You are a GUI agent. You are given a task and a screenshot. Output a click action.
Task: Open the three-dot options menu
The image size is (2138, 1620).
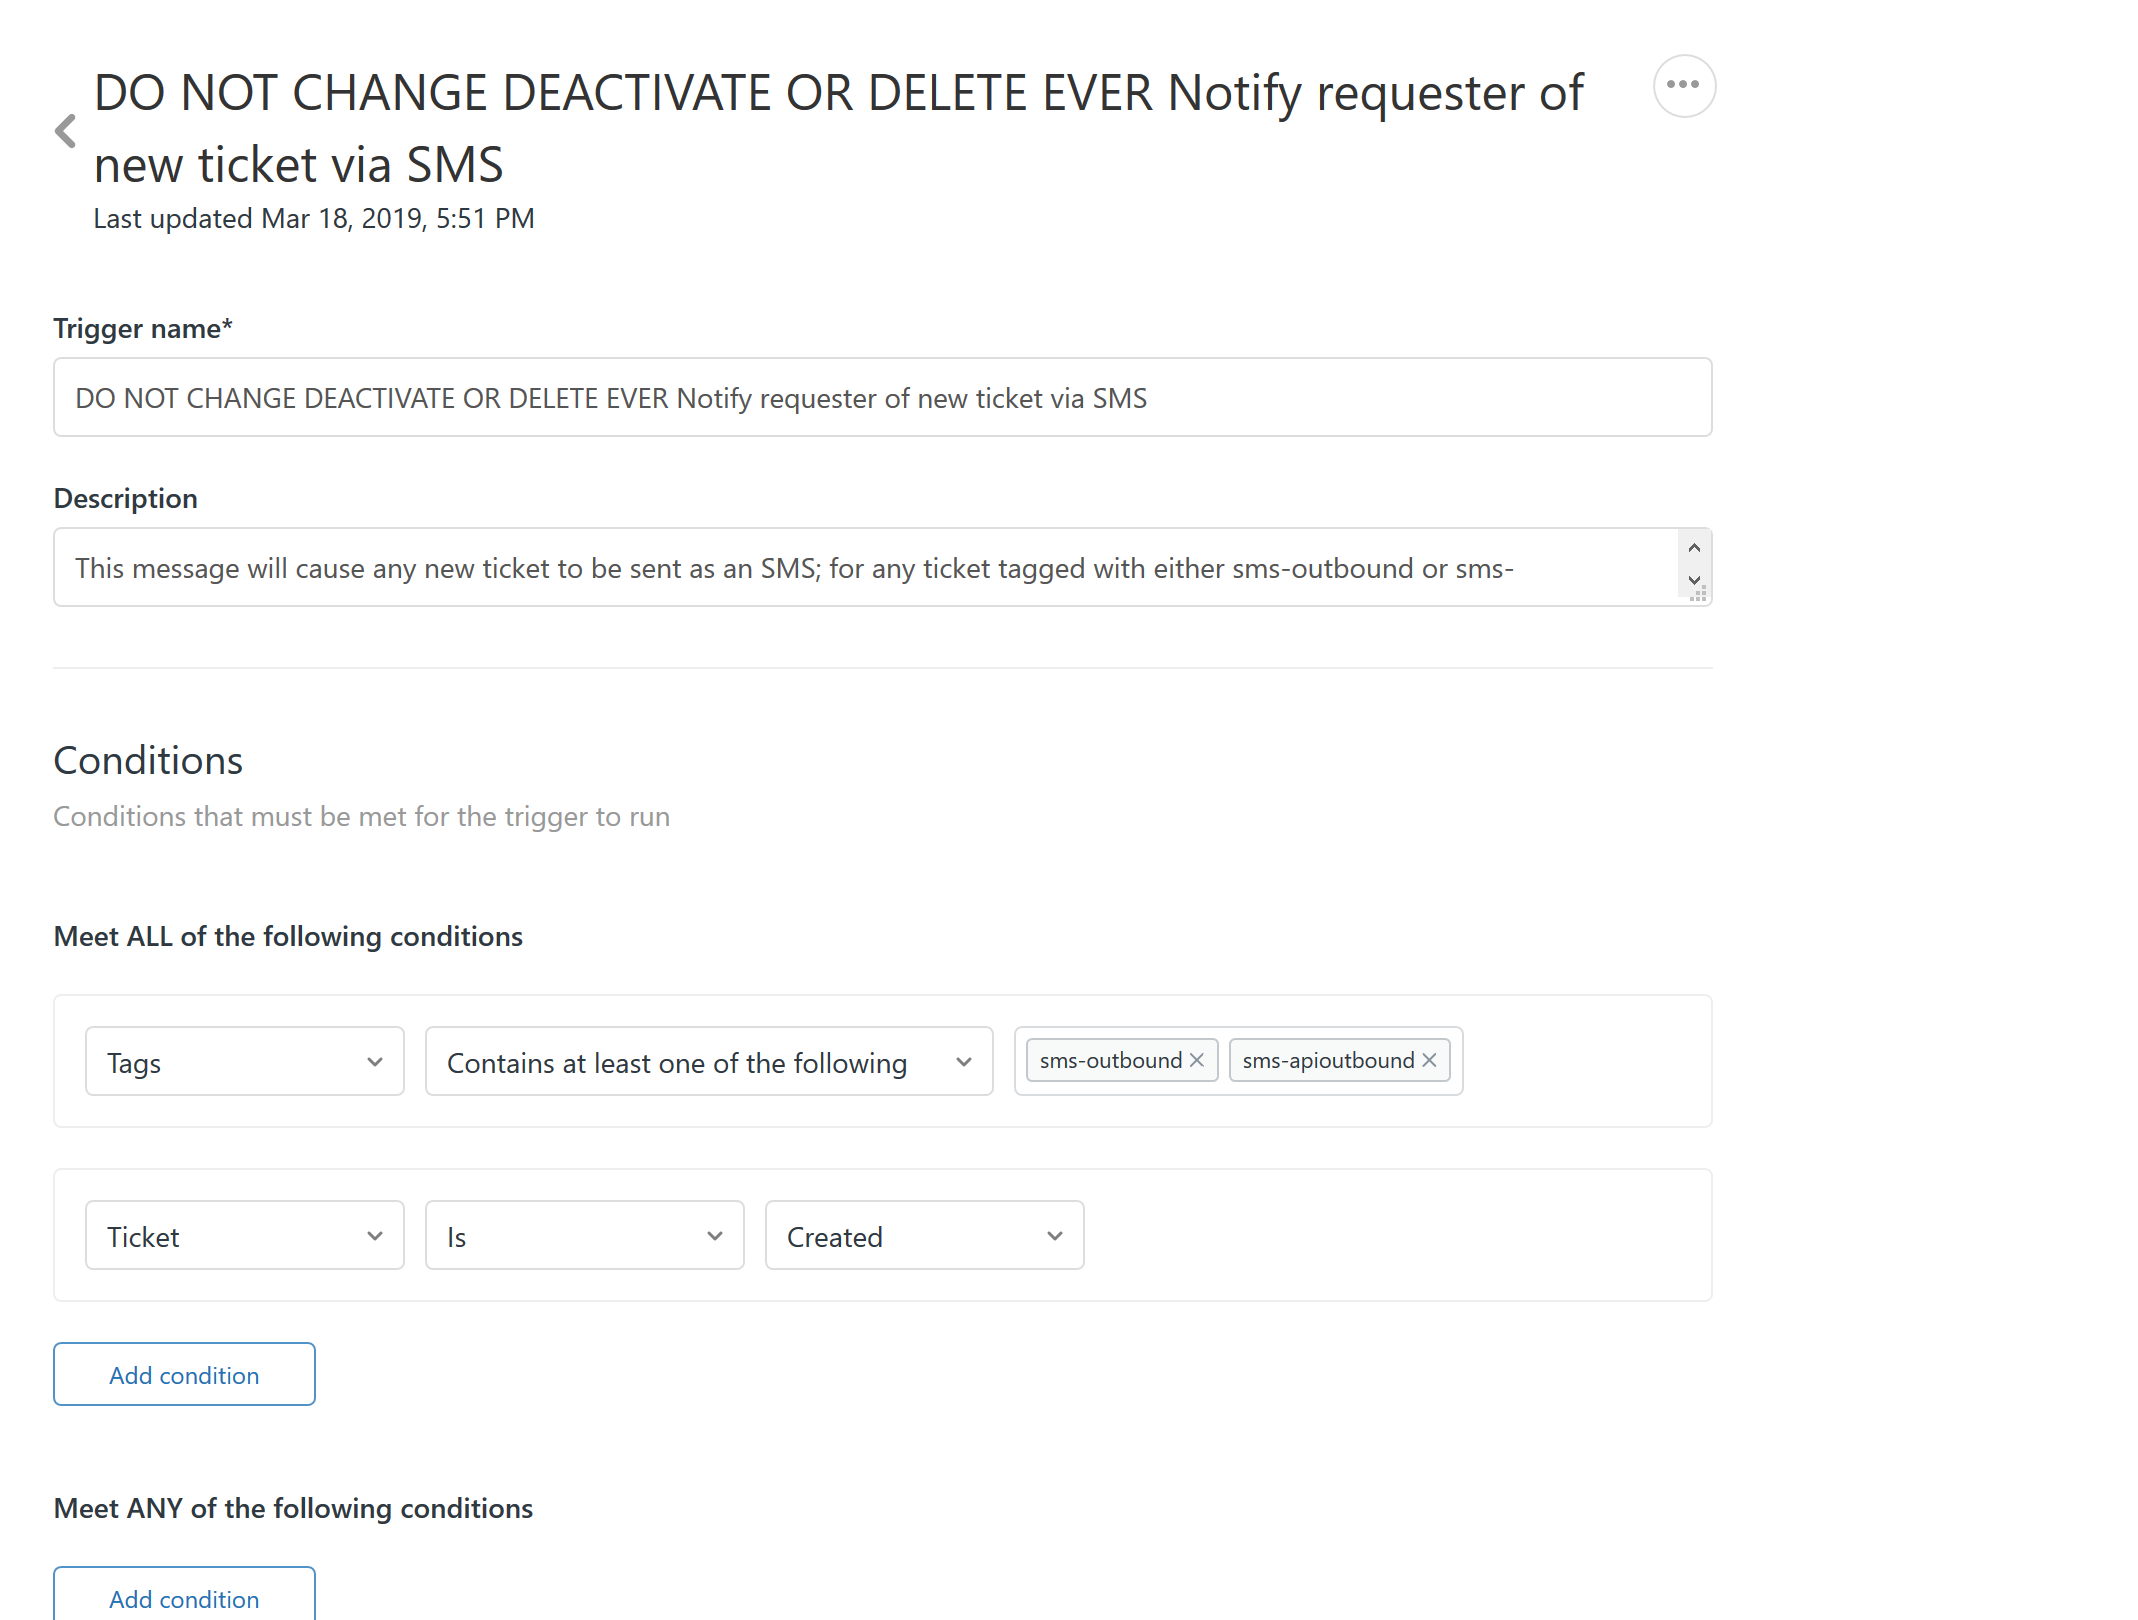pos(1684,86)
